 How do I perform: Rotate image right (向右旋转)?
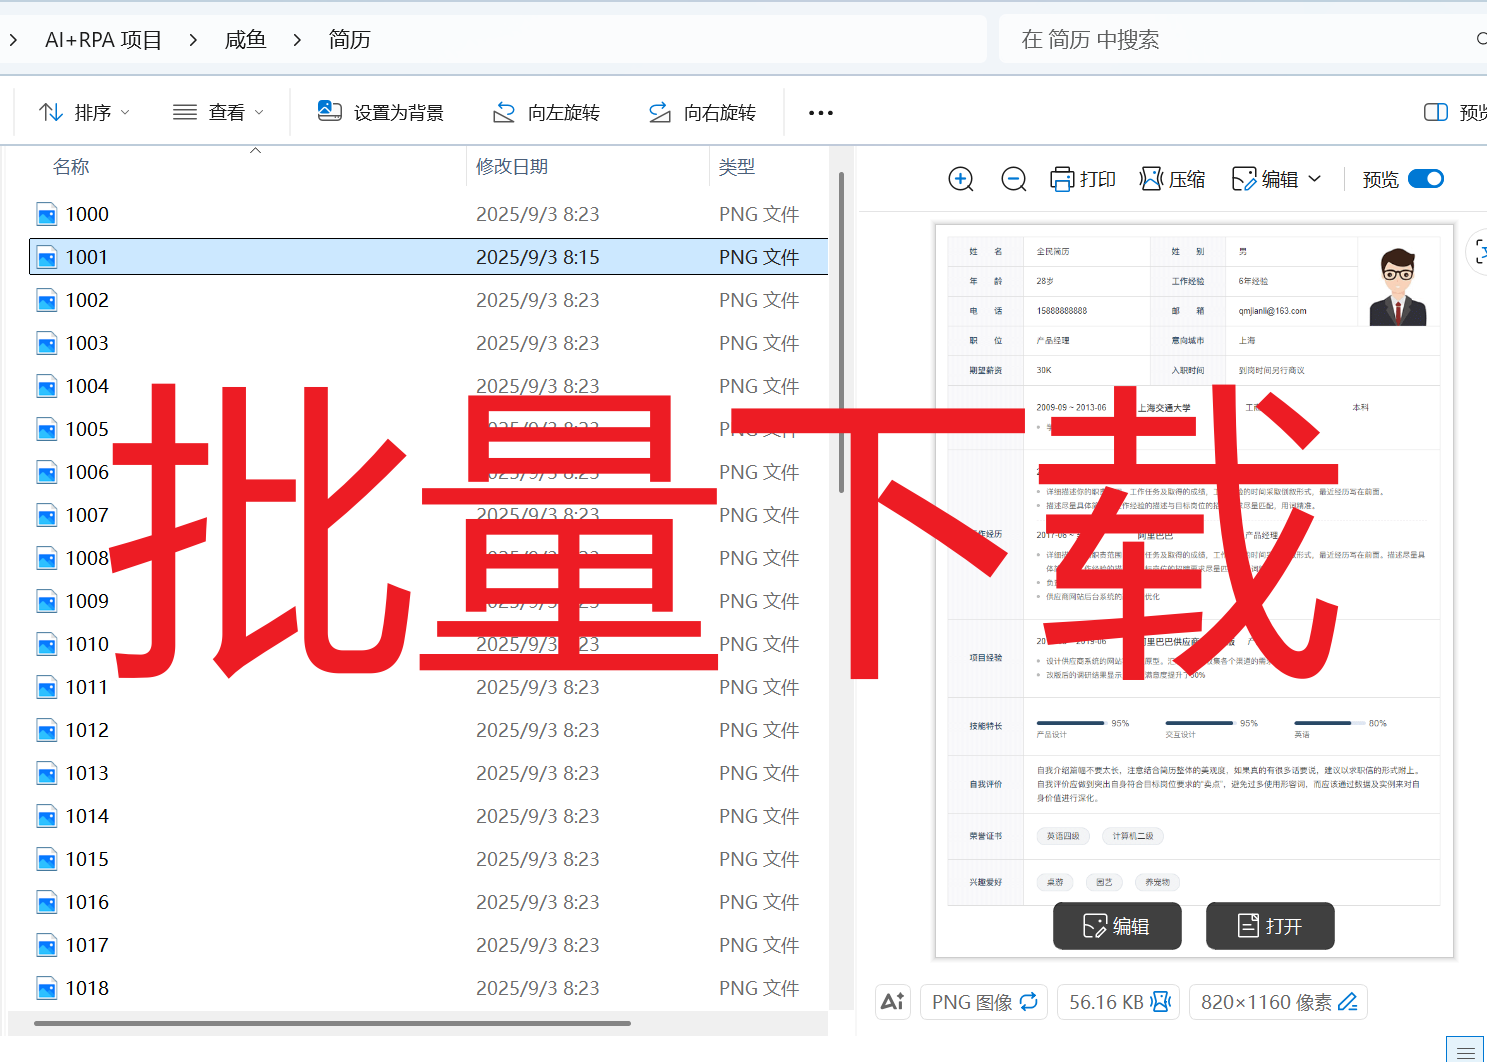point(702,113)
